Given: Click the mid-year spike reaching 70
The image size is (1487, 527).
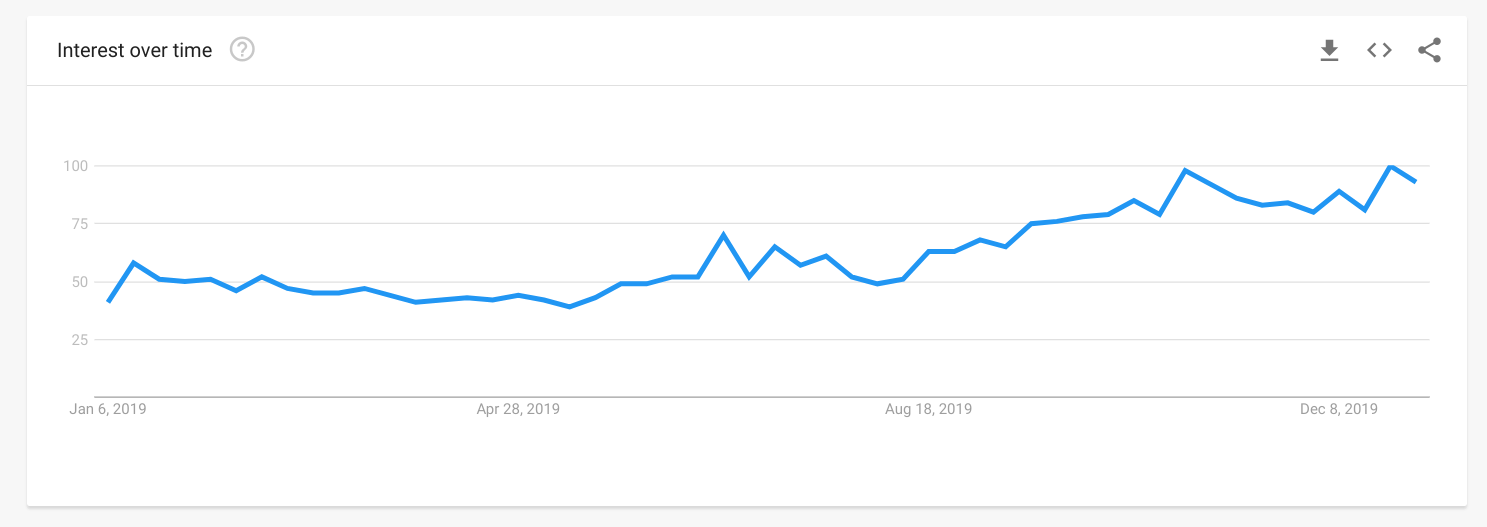Looking at the screenshot, I should [723, 235].
